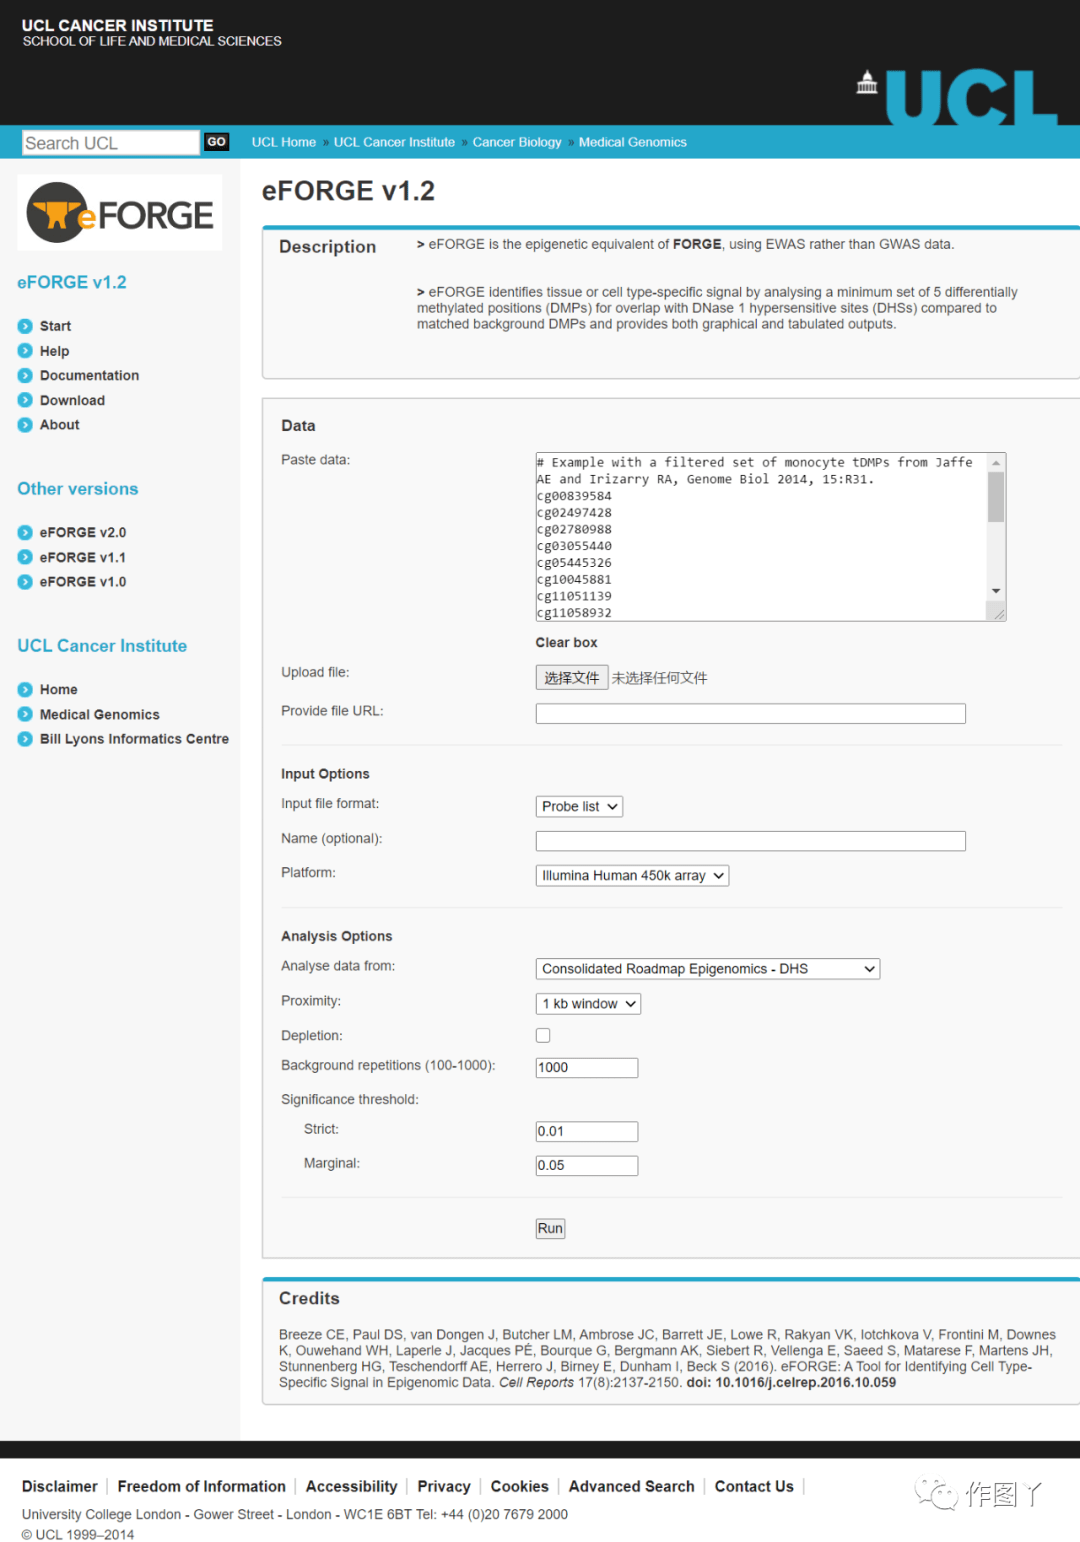Open the Help sidebar link

click(54, 351)
